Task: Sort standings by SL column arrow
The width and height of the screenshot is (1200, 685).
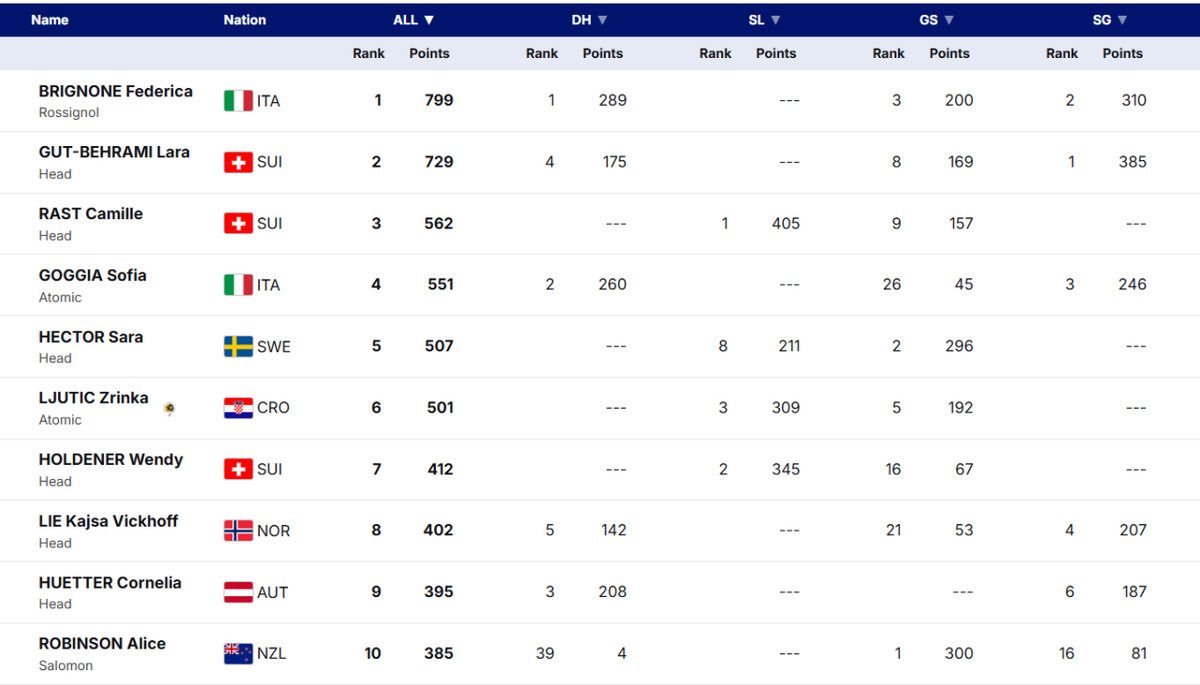Action: (776, 20)
